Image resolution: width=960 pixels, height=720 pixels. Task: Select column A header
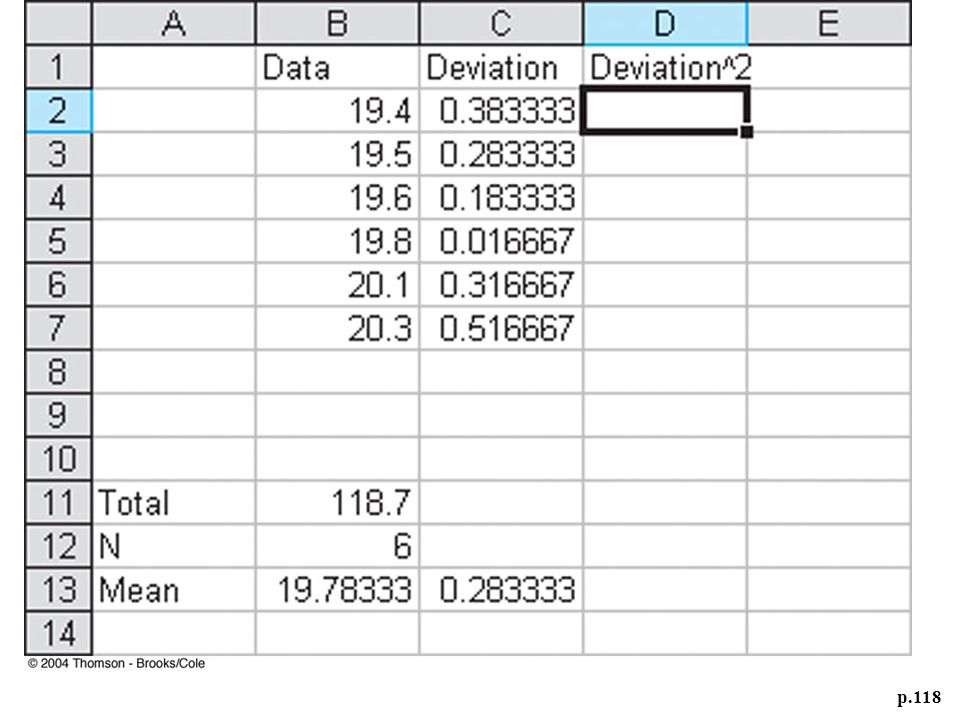click(x=174, y=23)
